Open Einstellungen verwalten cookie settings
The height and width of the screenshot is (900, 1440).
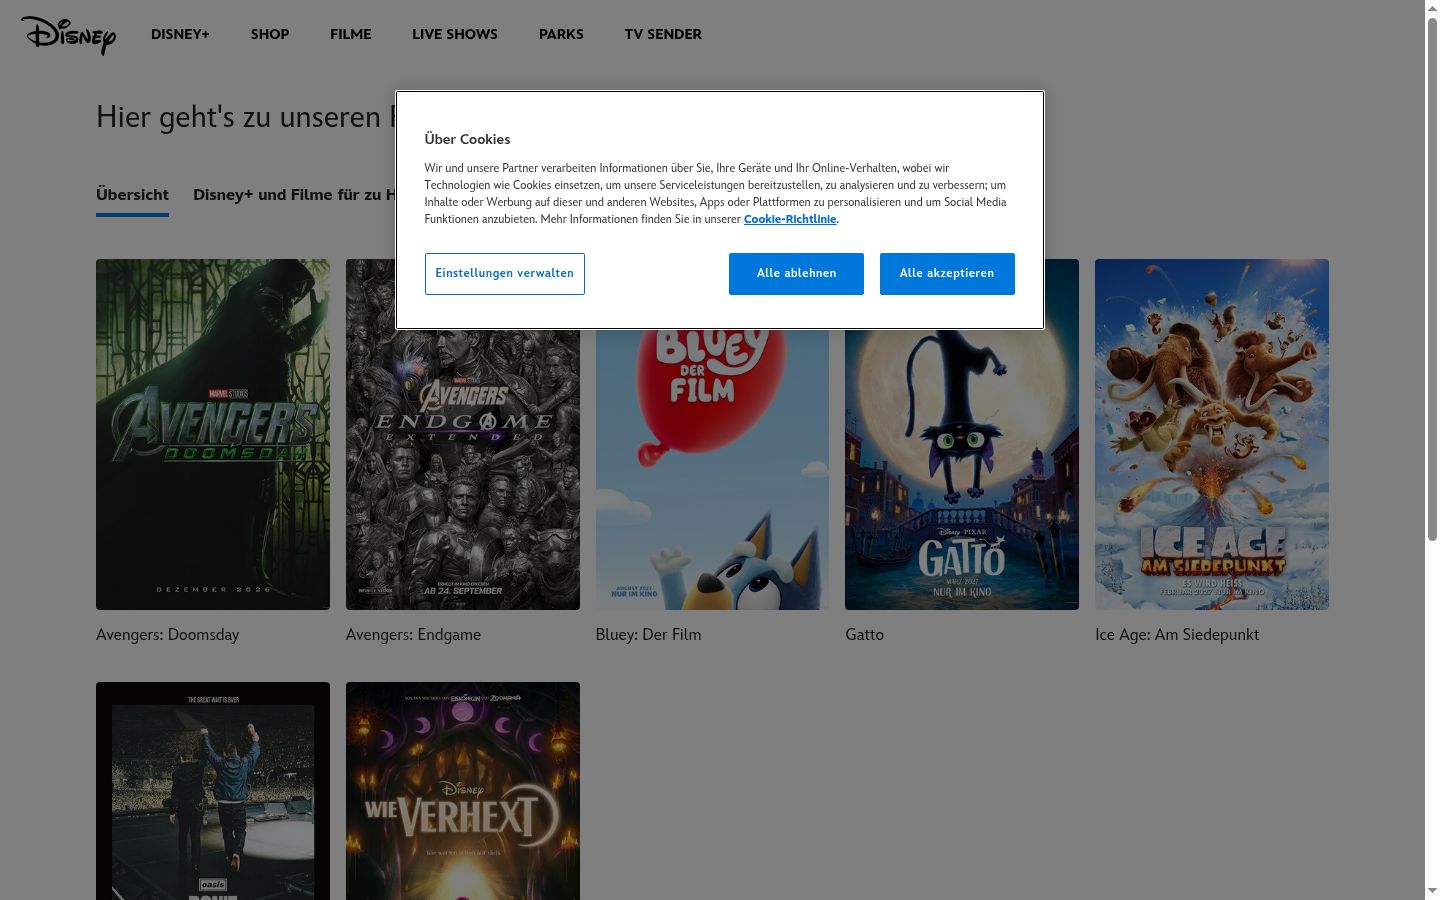(505, 274)
